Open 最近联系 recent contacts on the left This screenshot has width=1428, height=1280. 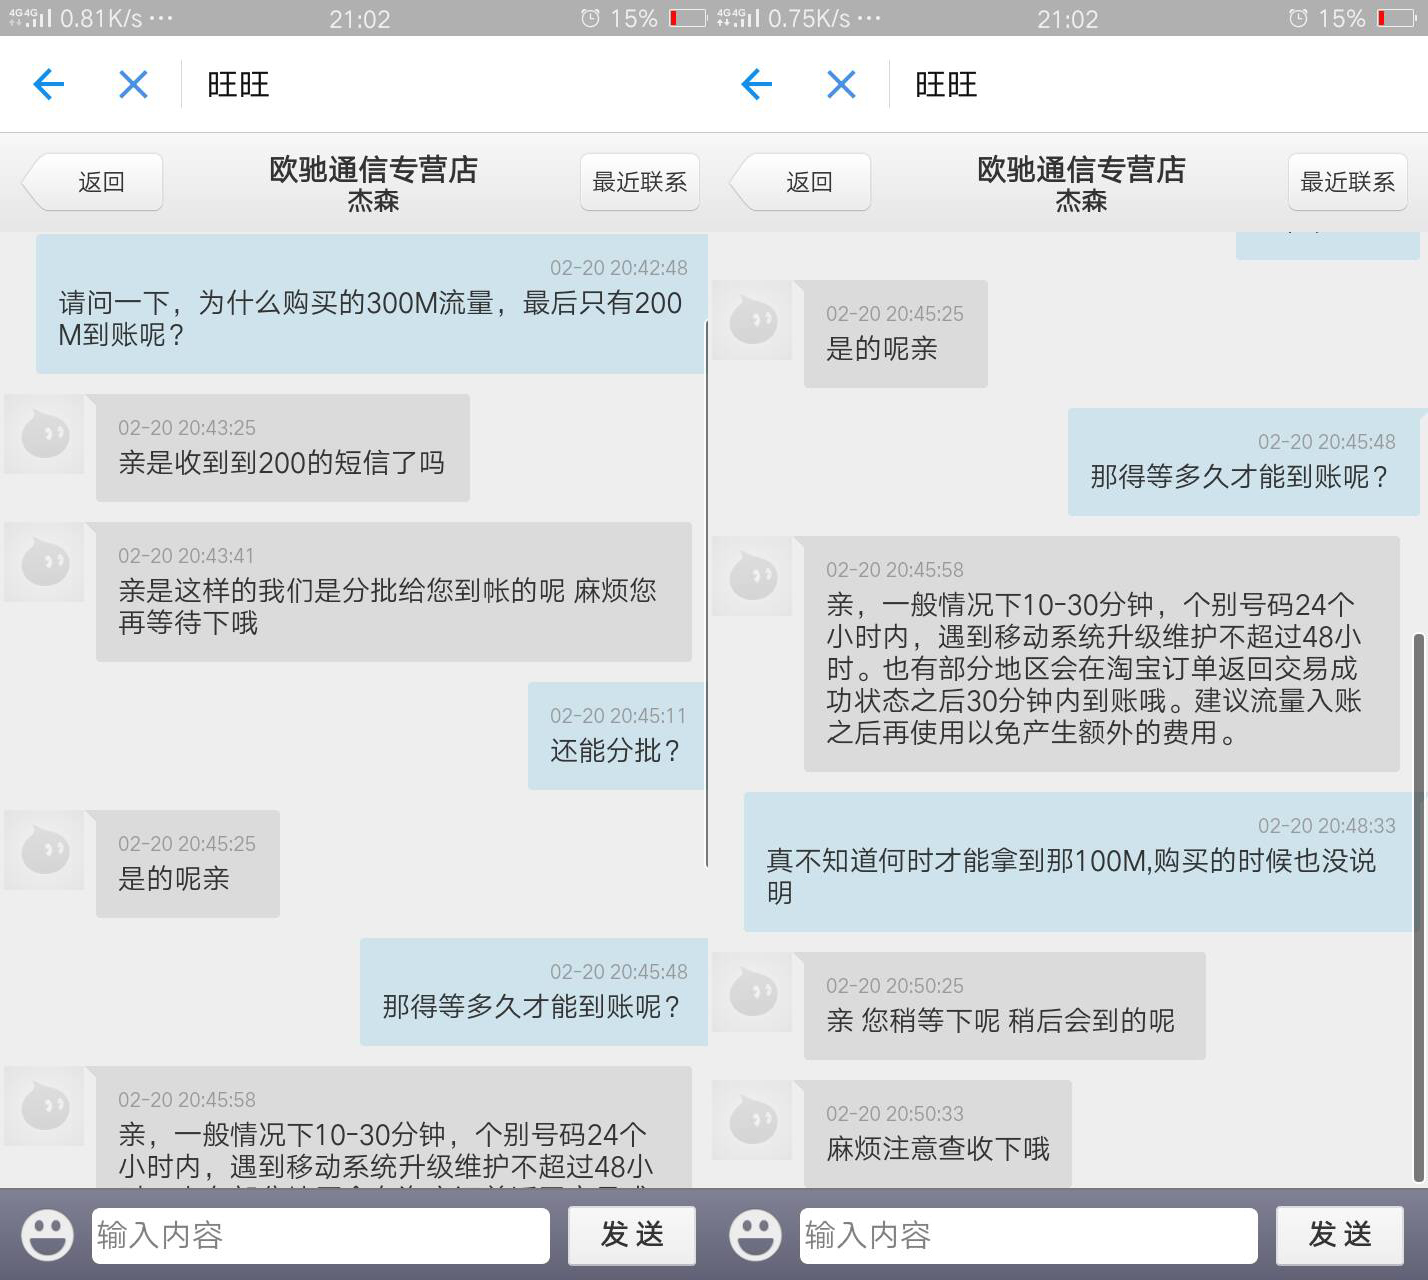click(x=639, y=182)
